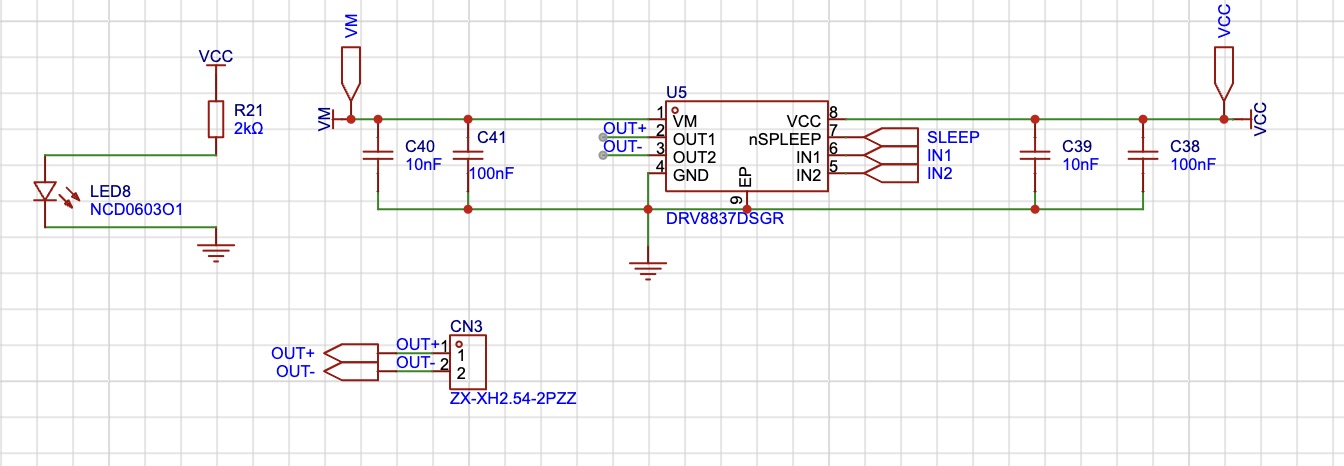
Task: Select the C39 capacitor symbol
Action: pos(1034,156)
